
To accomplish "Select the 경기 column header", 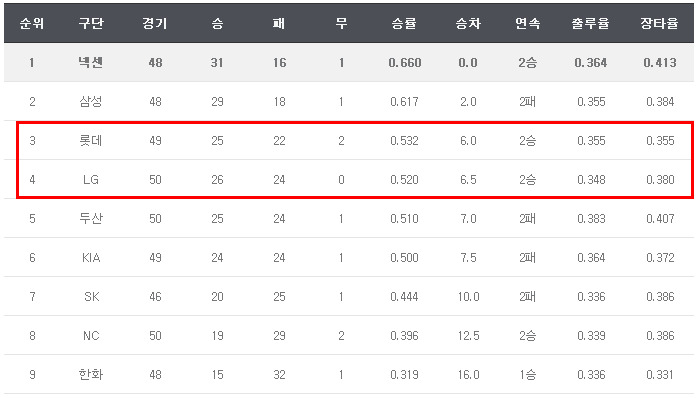I will pos(155,23).
